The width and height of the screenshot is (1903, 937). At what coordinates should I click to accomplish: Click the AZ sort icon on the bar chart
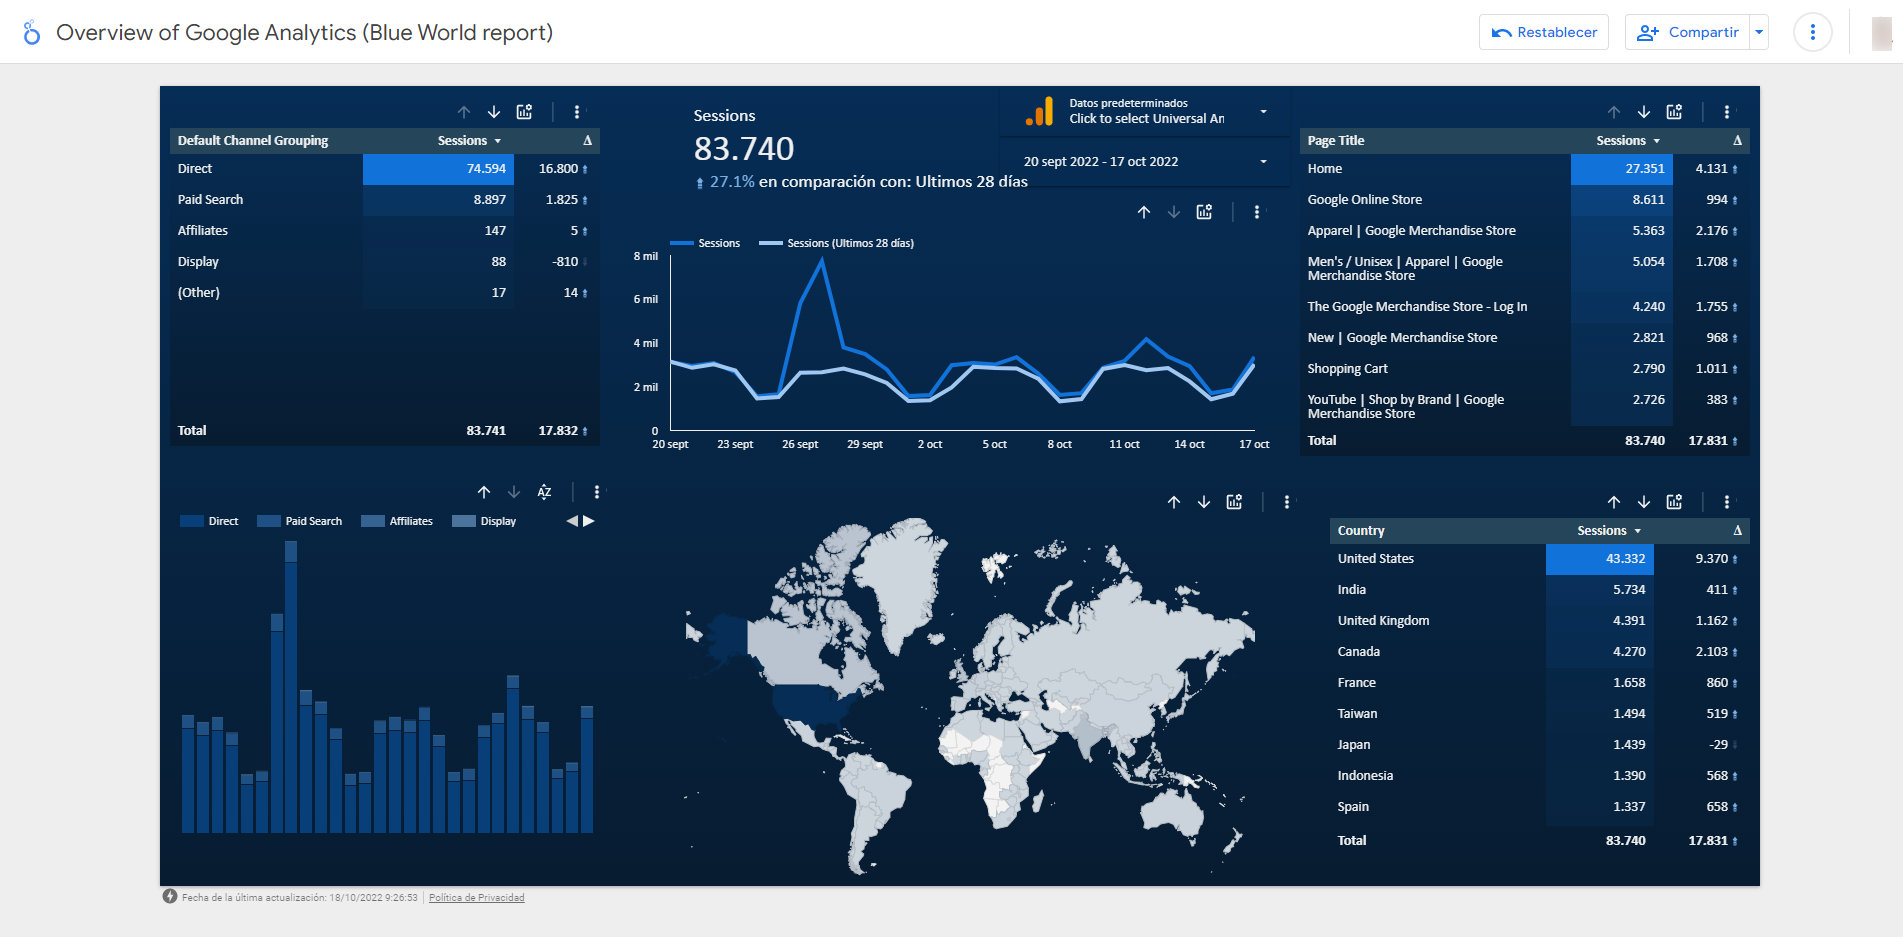[x=544, y=492]
